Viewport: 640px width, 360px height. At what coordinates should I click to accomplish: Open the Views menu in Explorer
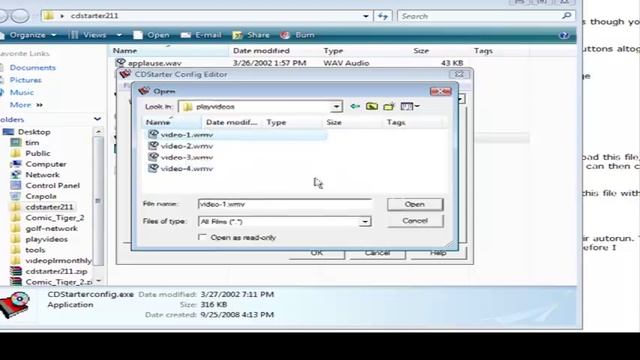(88, 35)
